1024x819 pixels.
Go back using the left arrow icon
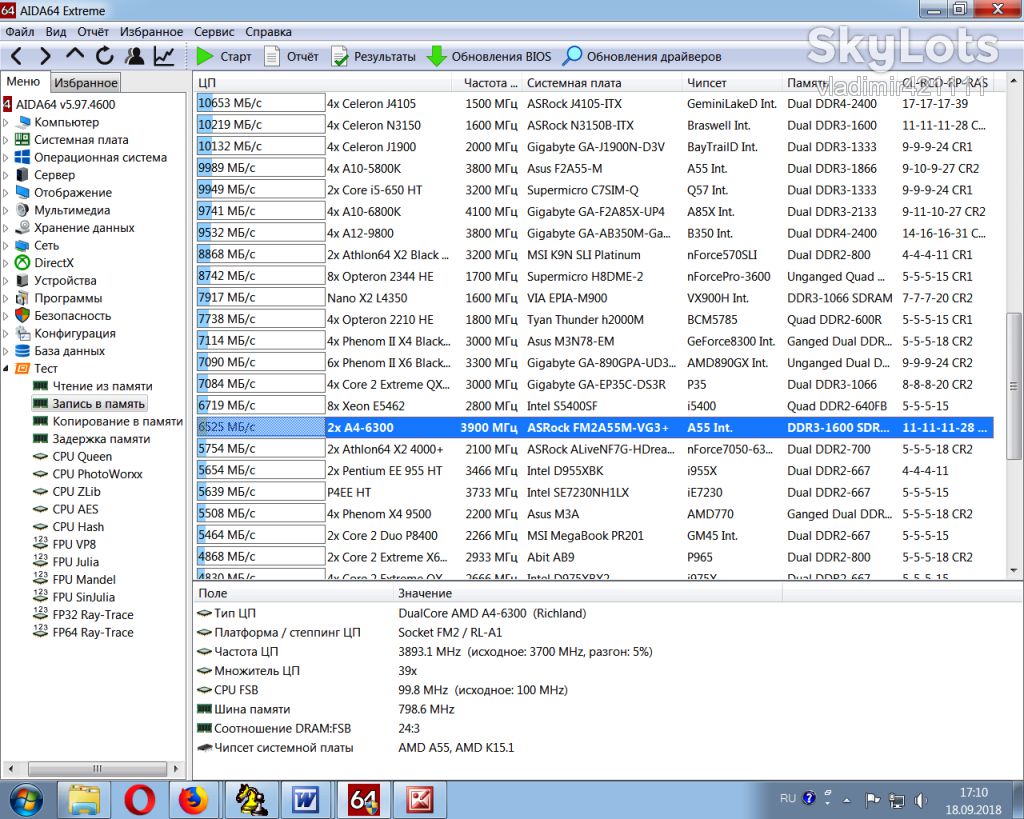[x=16, y=56]
